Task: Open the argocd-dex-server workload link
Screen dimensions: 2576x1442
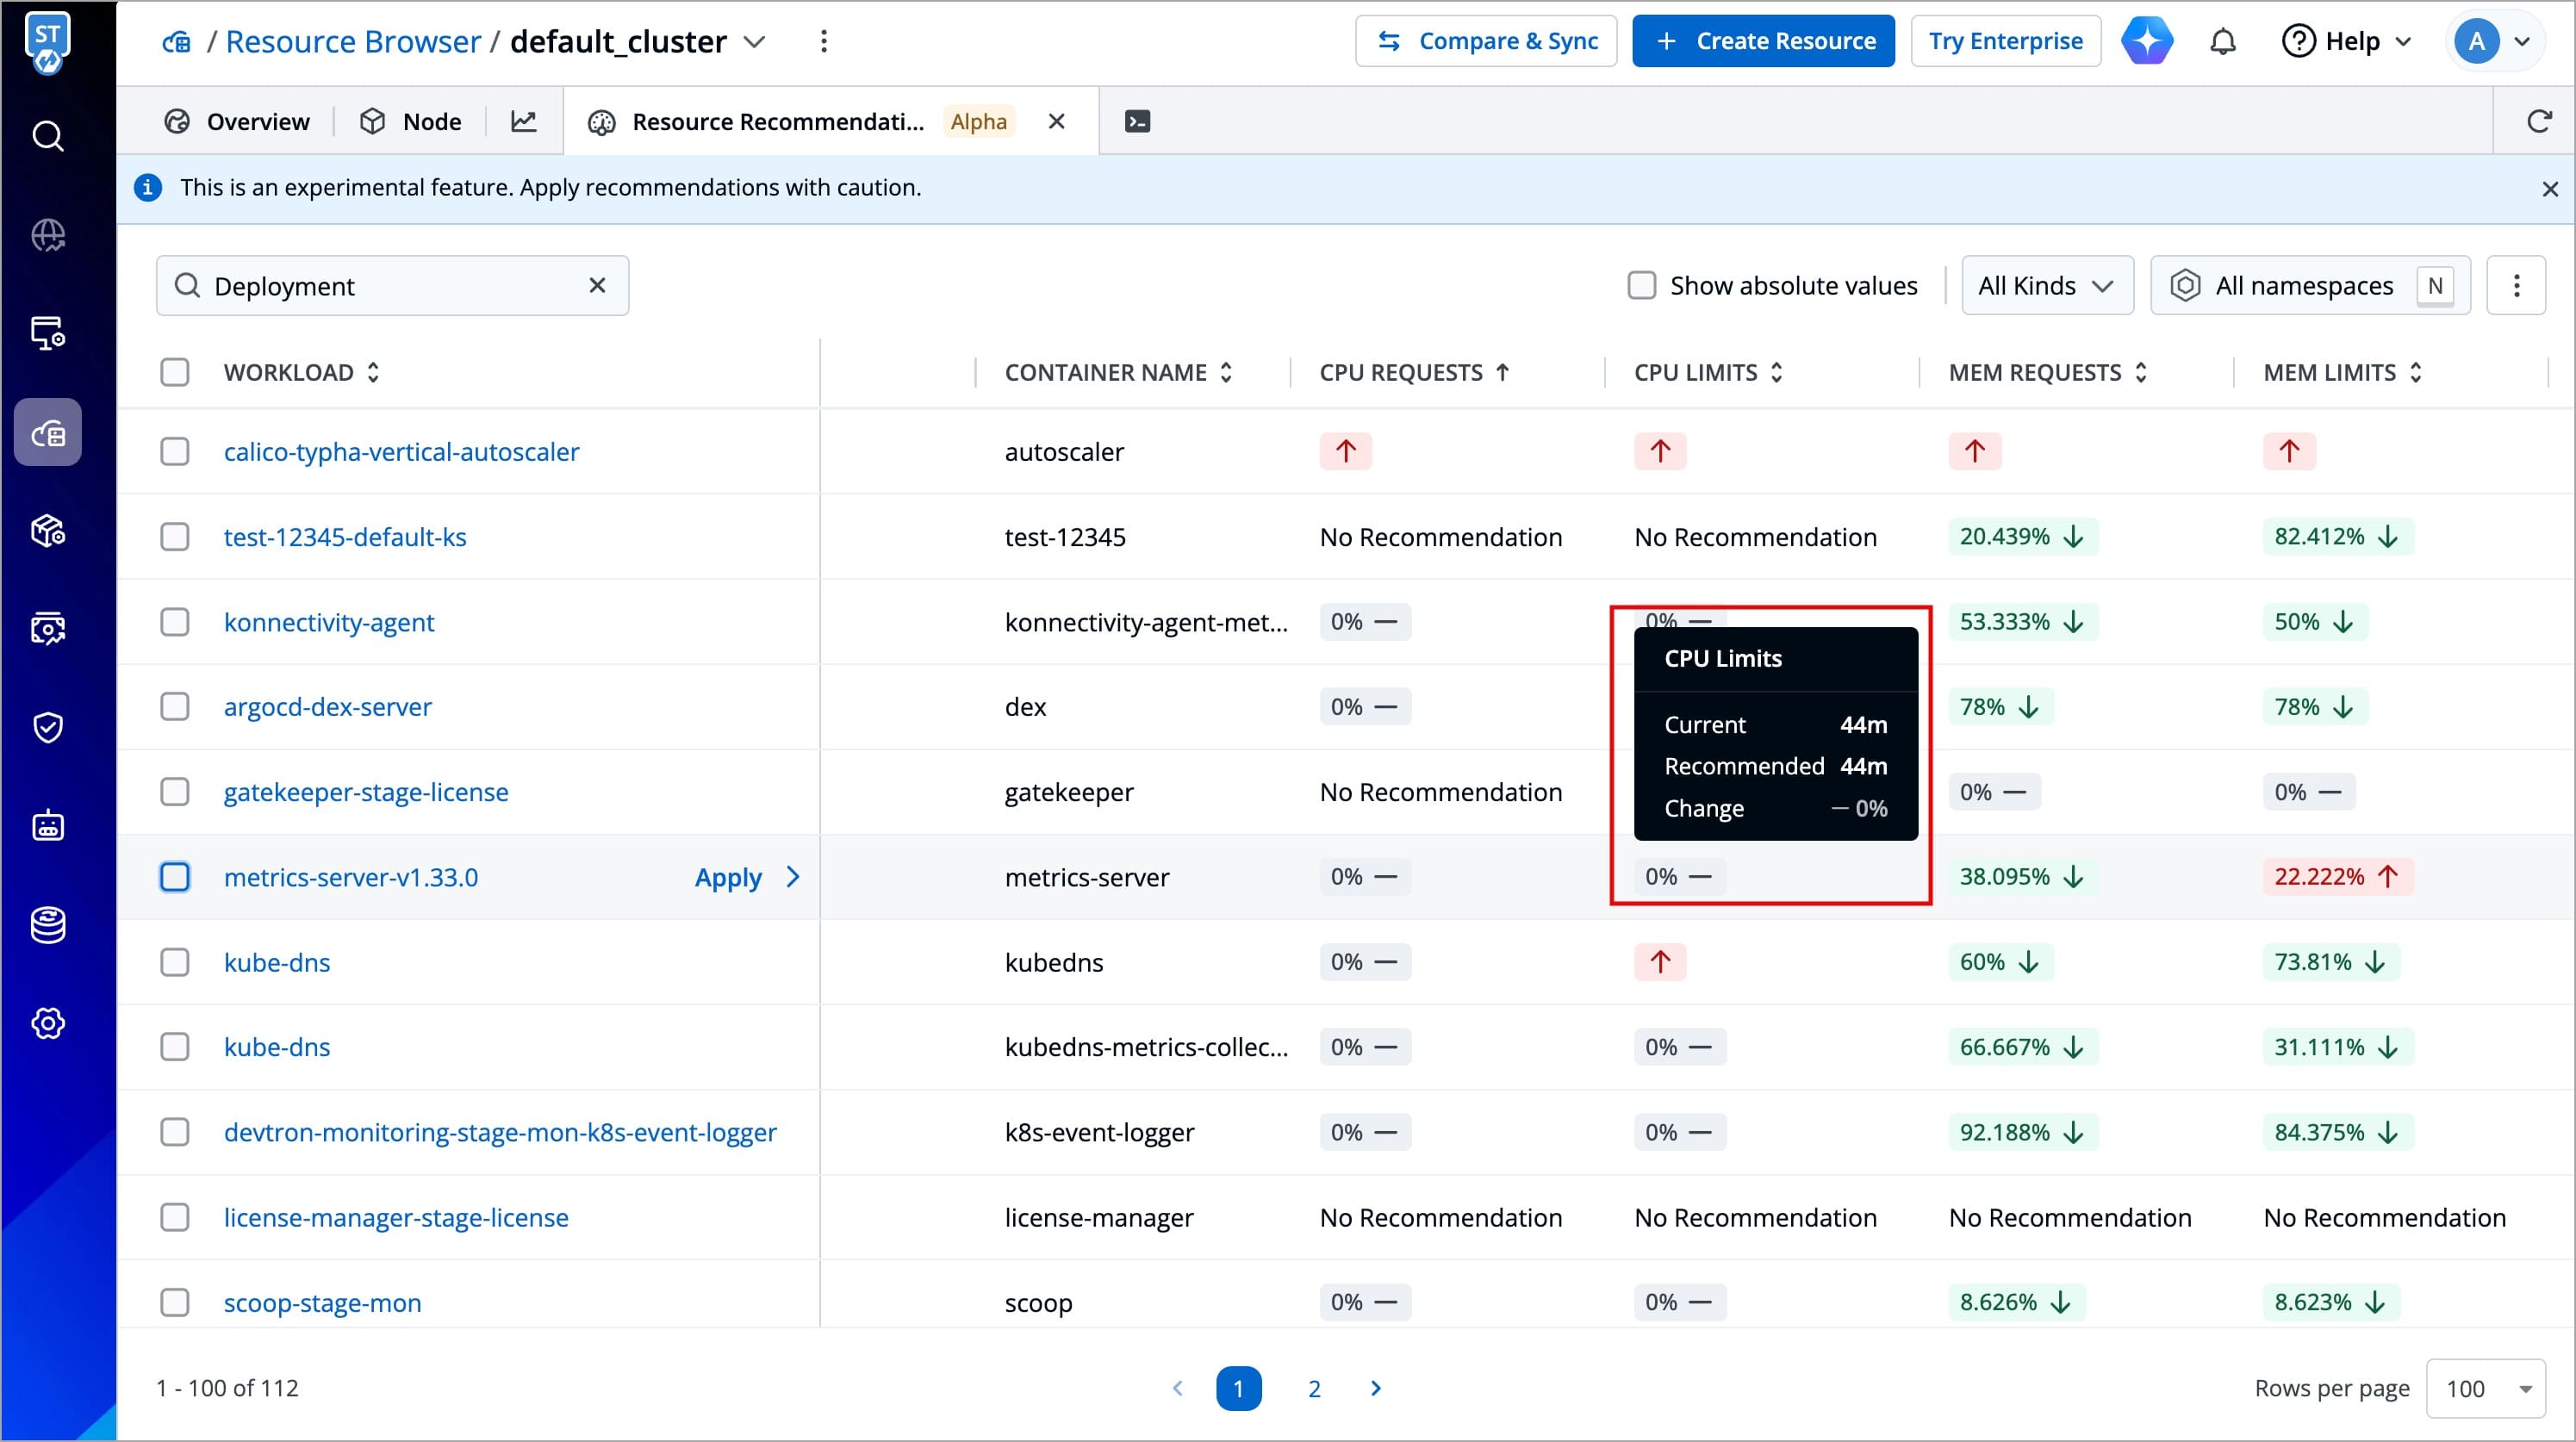Action: [x=327, y=707]
